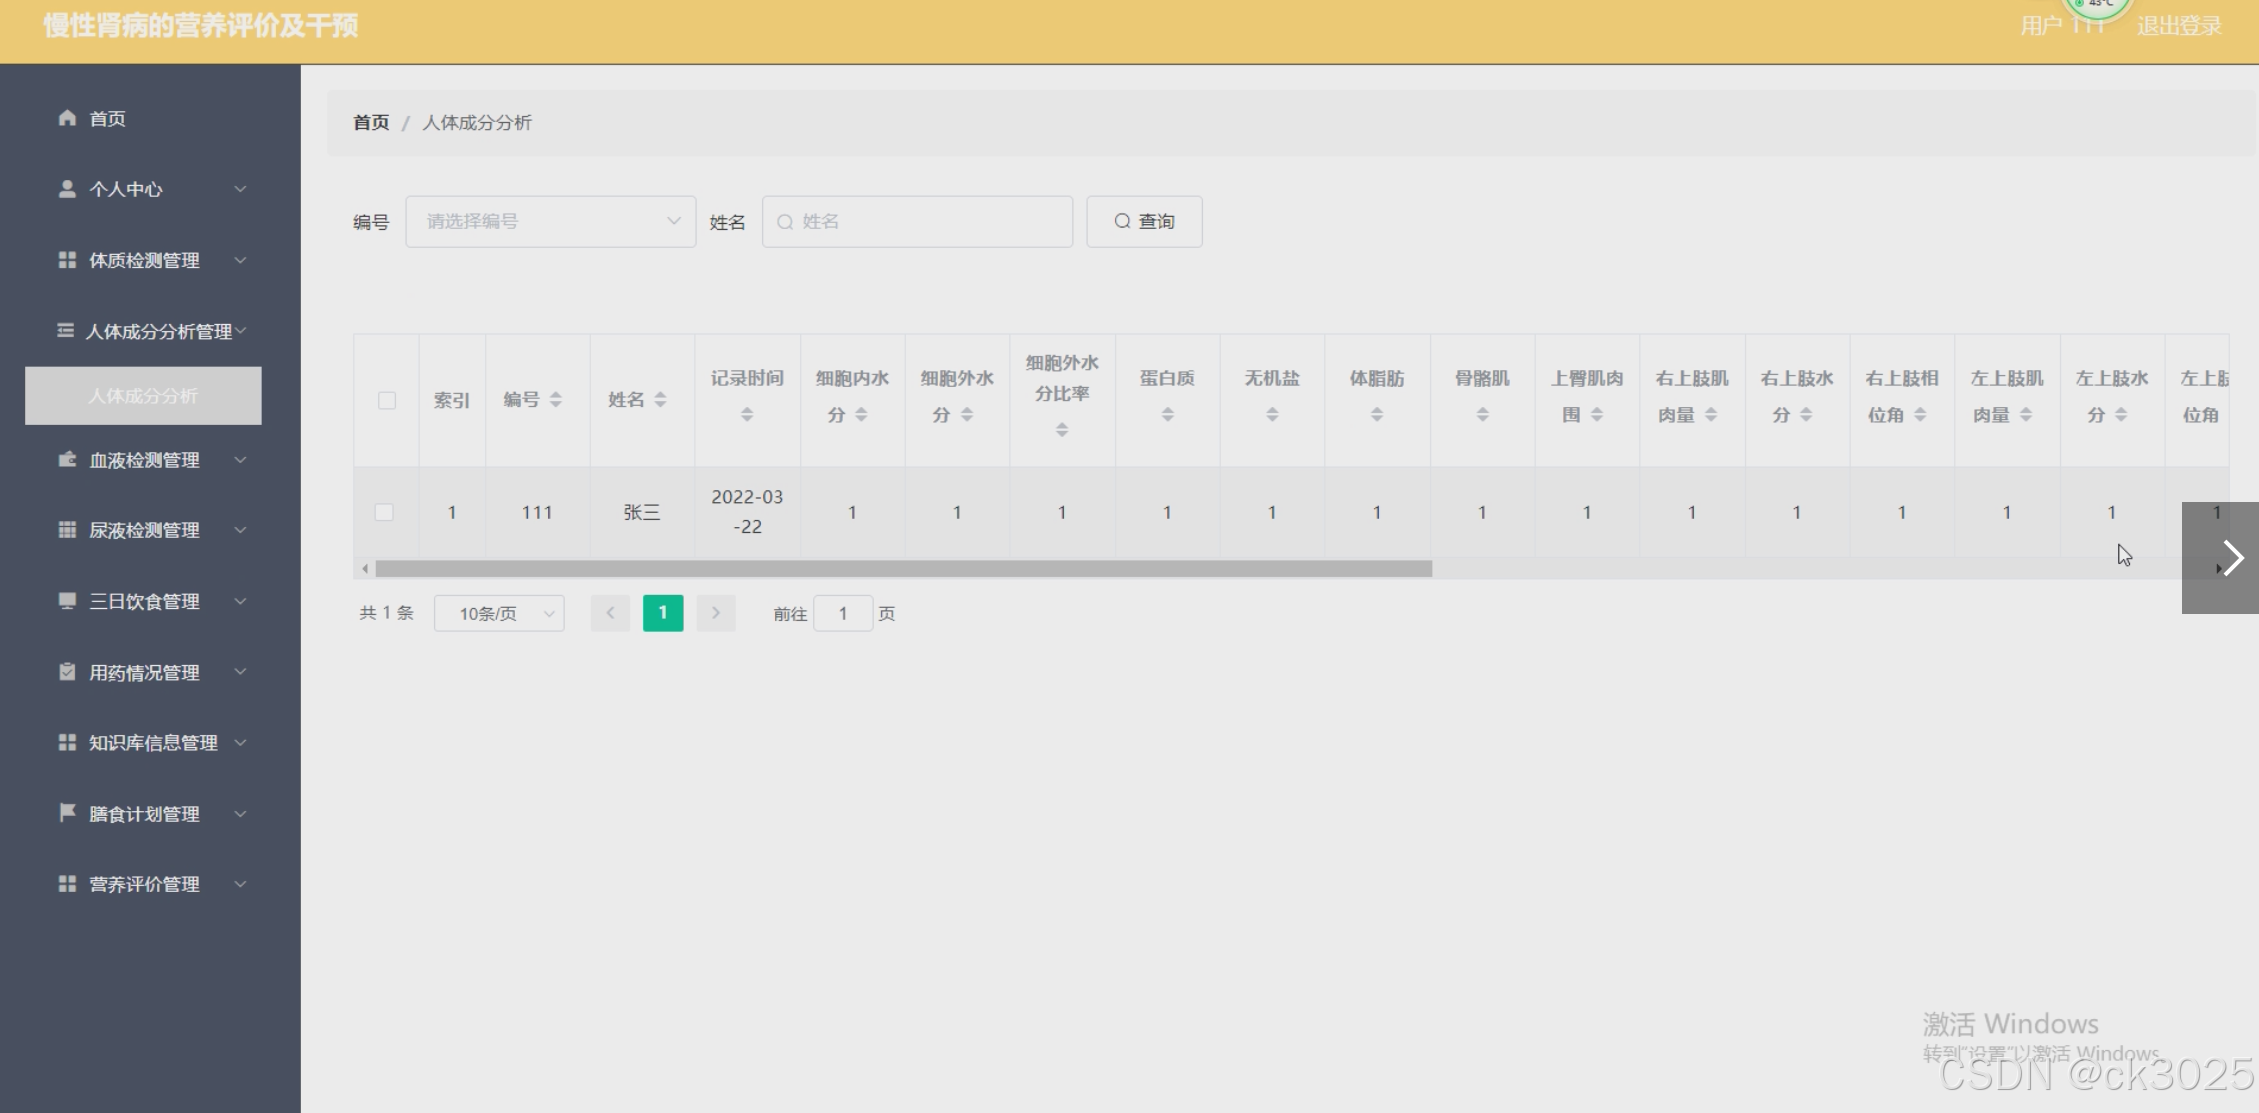Click the 查询 search button
The height and width of the screenshot is (1113, 2259).
pyautogui.click(x=1144, y=222)
